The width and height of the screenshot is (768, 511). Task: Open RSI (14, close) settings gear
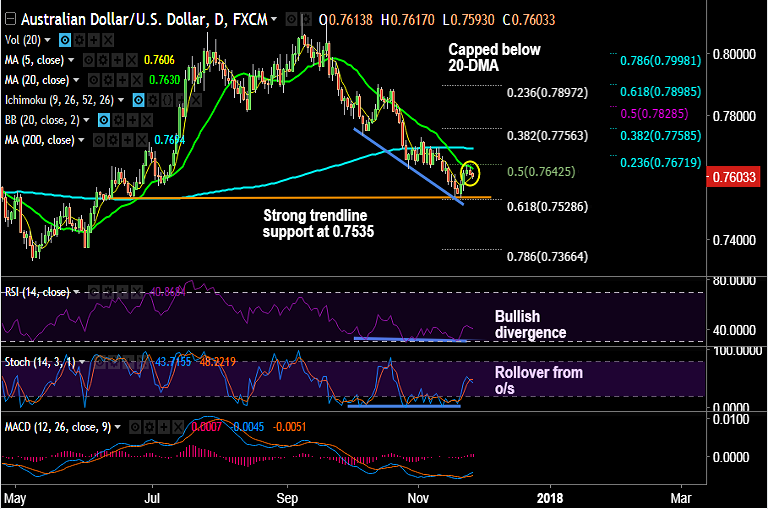pyautogui.click(x=109, y=292)
